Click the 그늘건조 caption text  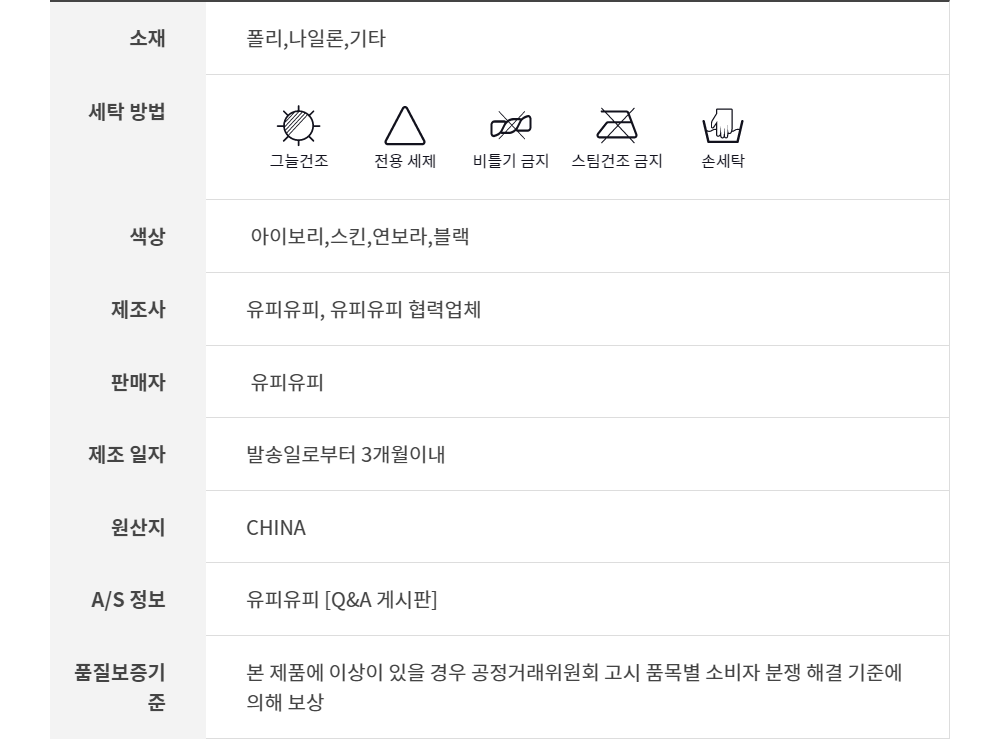(x=298, y=160)
